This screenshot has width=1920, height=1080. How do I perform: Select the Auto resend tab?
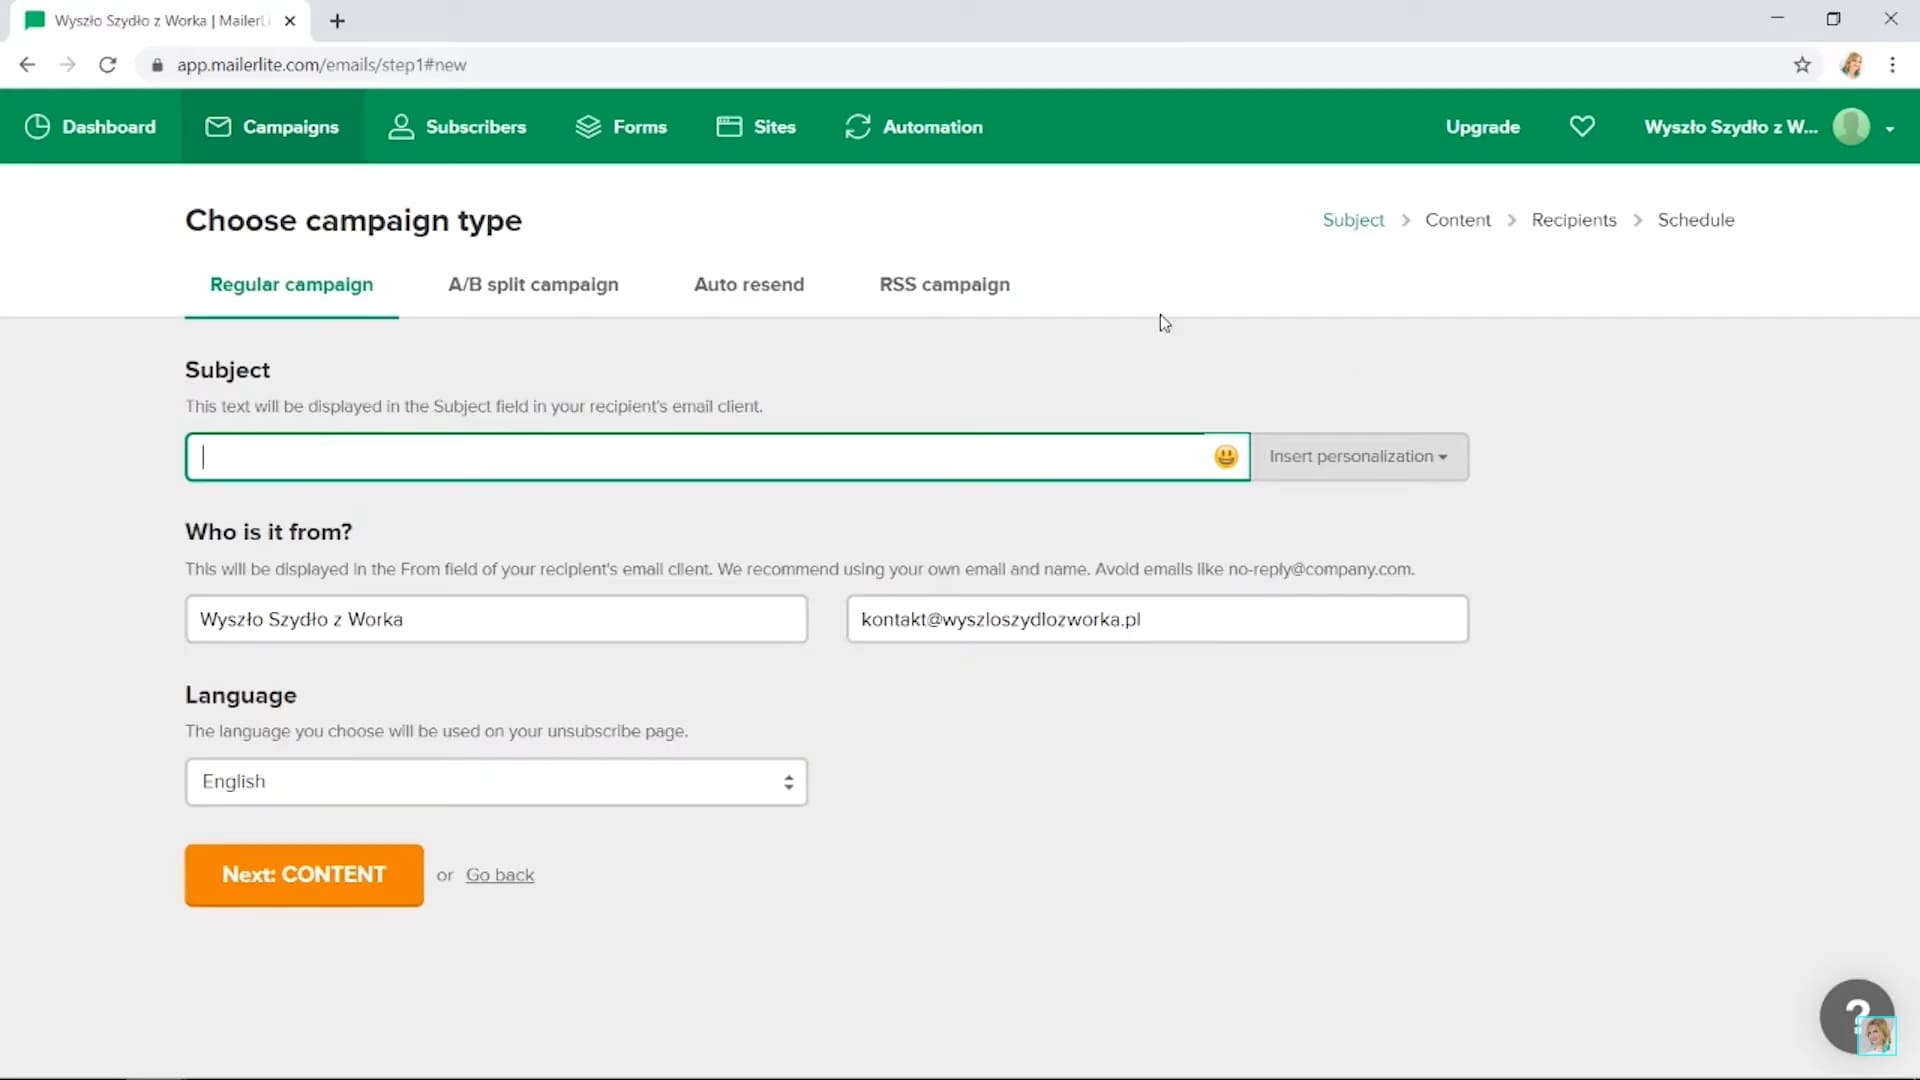(749, 285)
